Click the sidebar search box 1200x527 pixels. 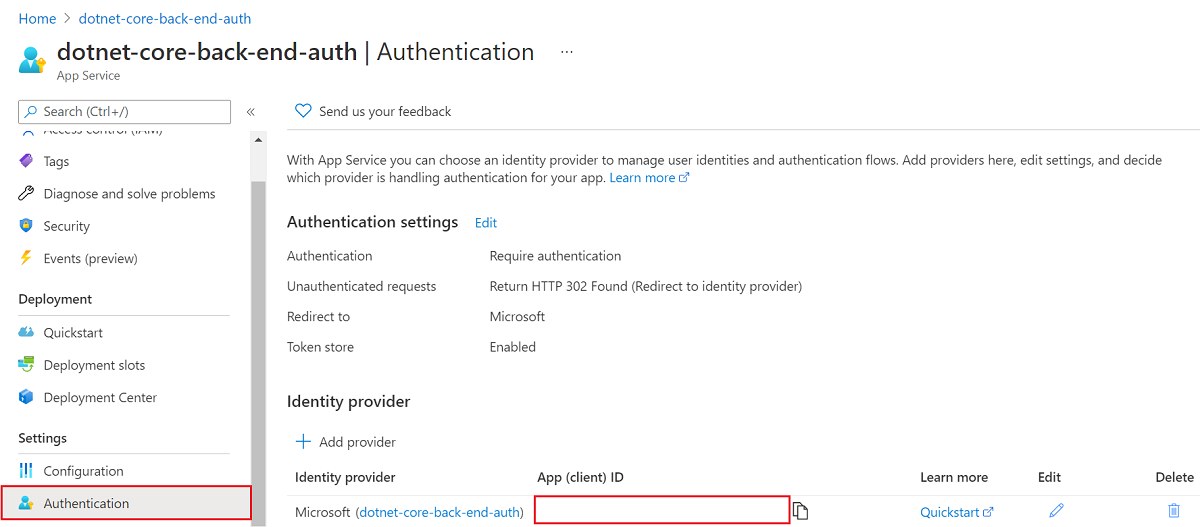click(124, 112)
